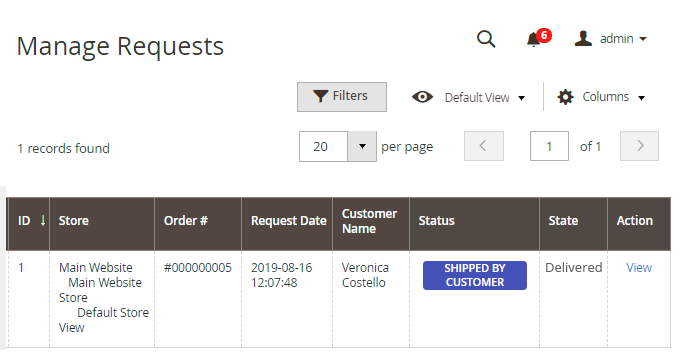Click the Columns gear icon
The width and height of the screenshot is (684, 361).
tap(565, 97)
